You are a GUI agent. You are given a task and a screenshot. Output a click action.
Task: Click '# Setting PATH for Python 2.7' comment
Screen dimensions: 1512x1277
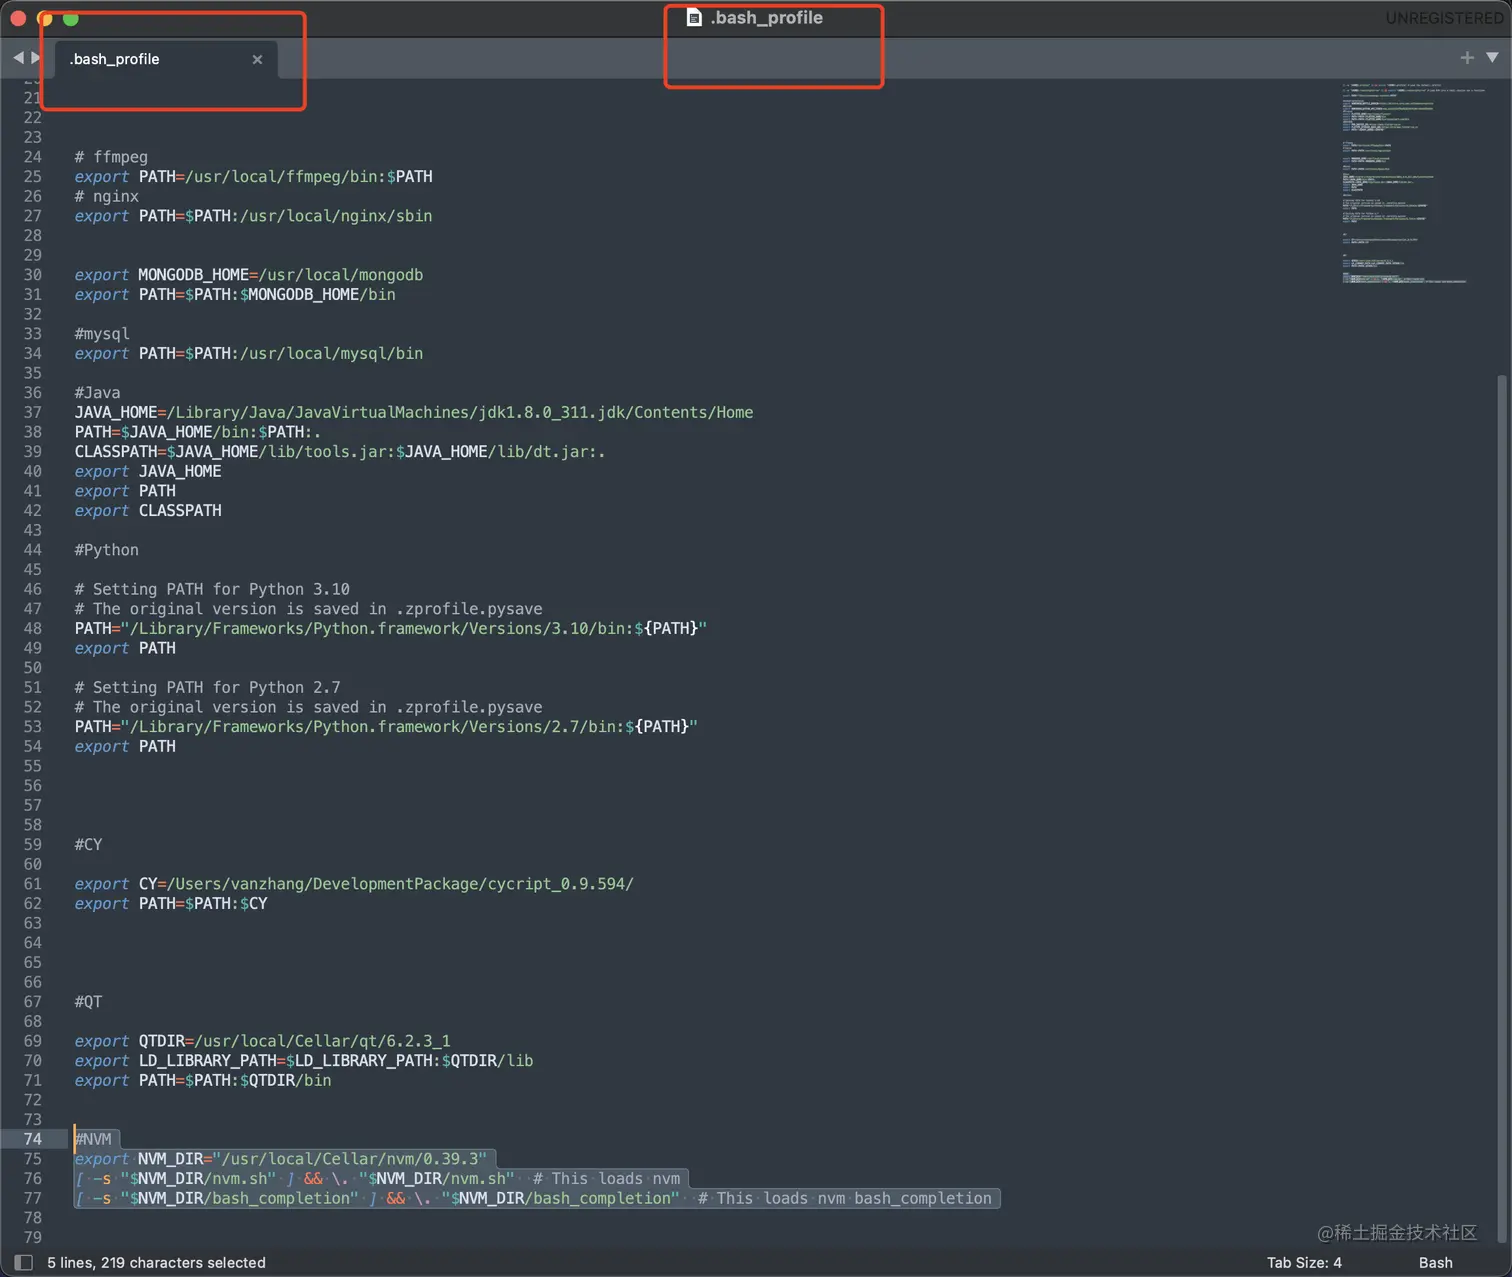[207, 688]
